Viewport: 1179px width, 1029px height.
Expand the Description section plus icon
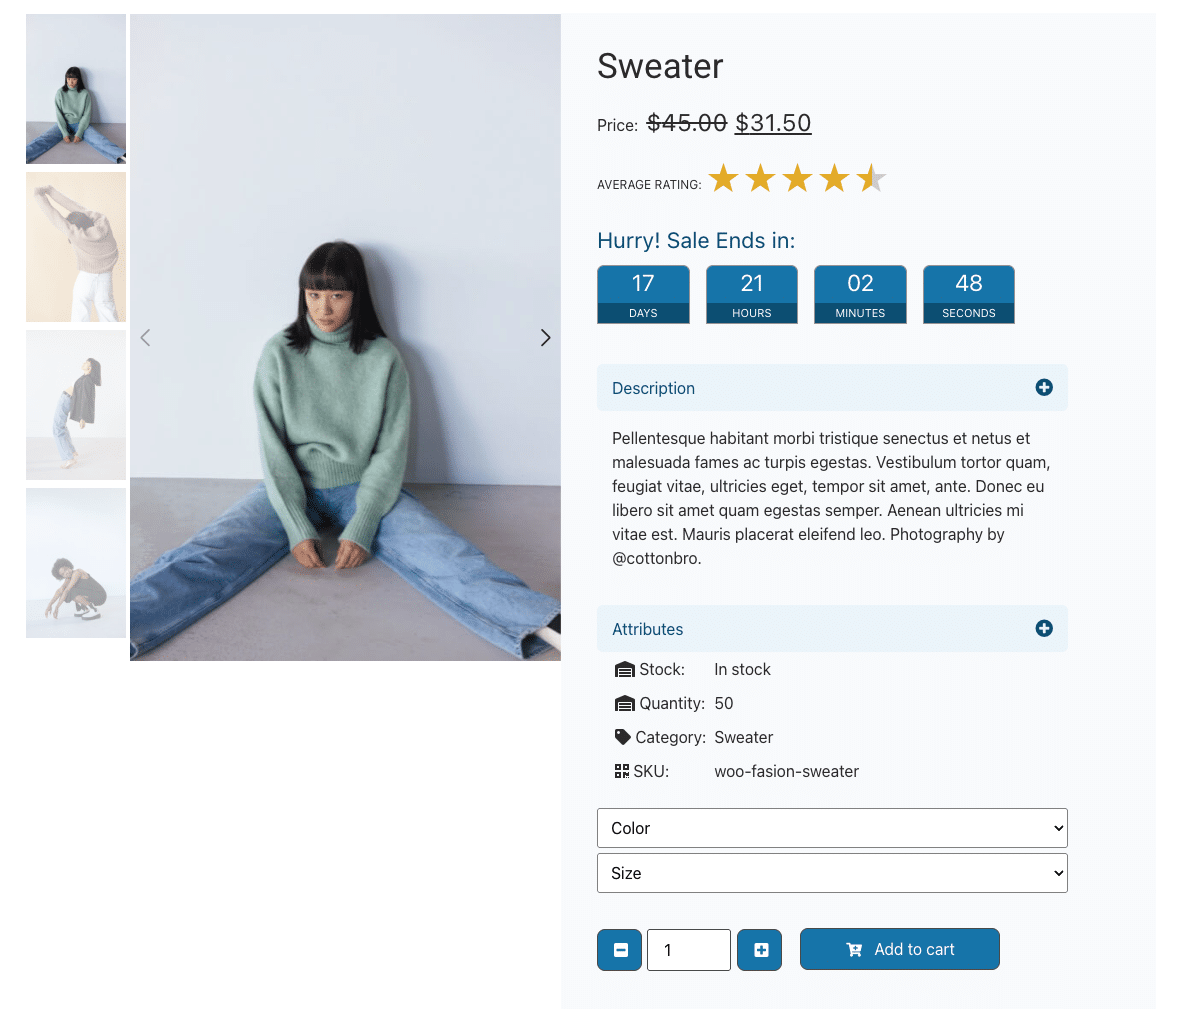tap(1044, 387)
